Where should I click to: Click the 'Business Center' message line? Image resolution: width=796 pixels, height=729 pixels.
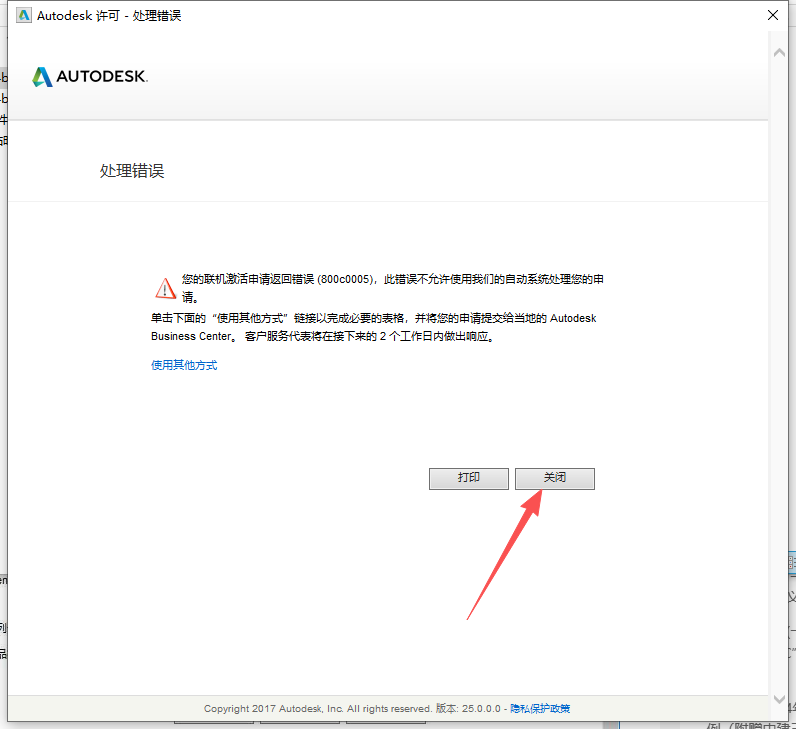(x=323, y=336)
